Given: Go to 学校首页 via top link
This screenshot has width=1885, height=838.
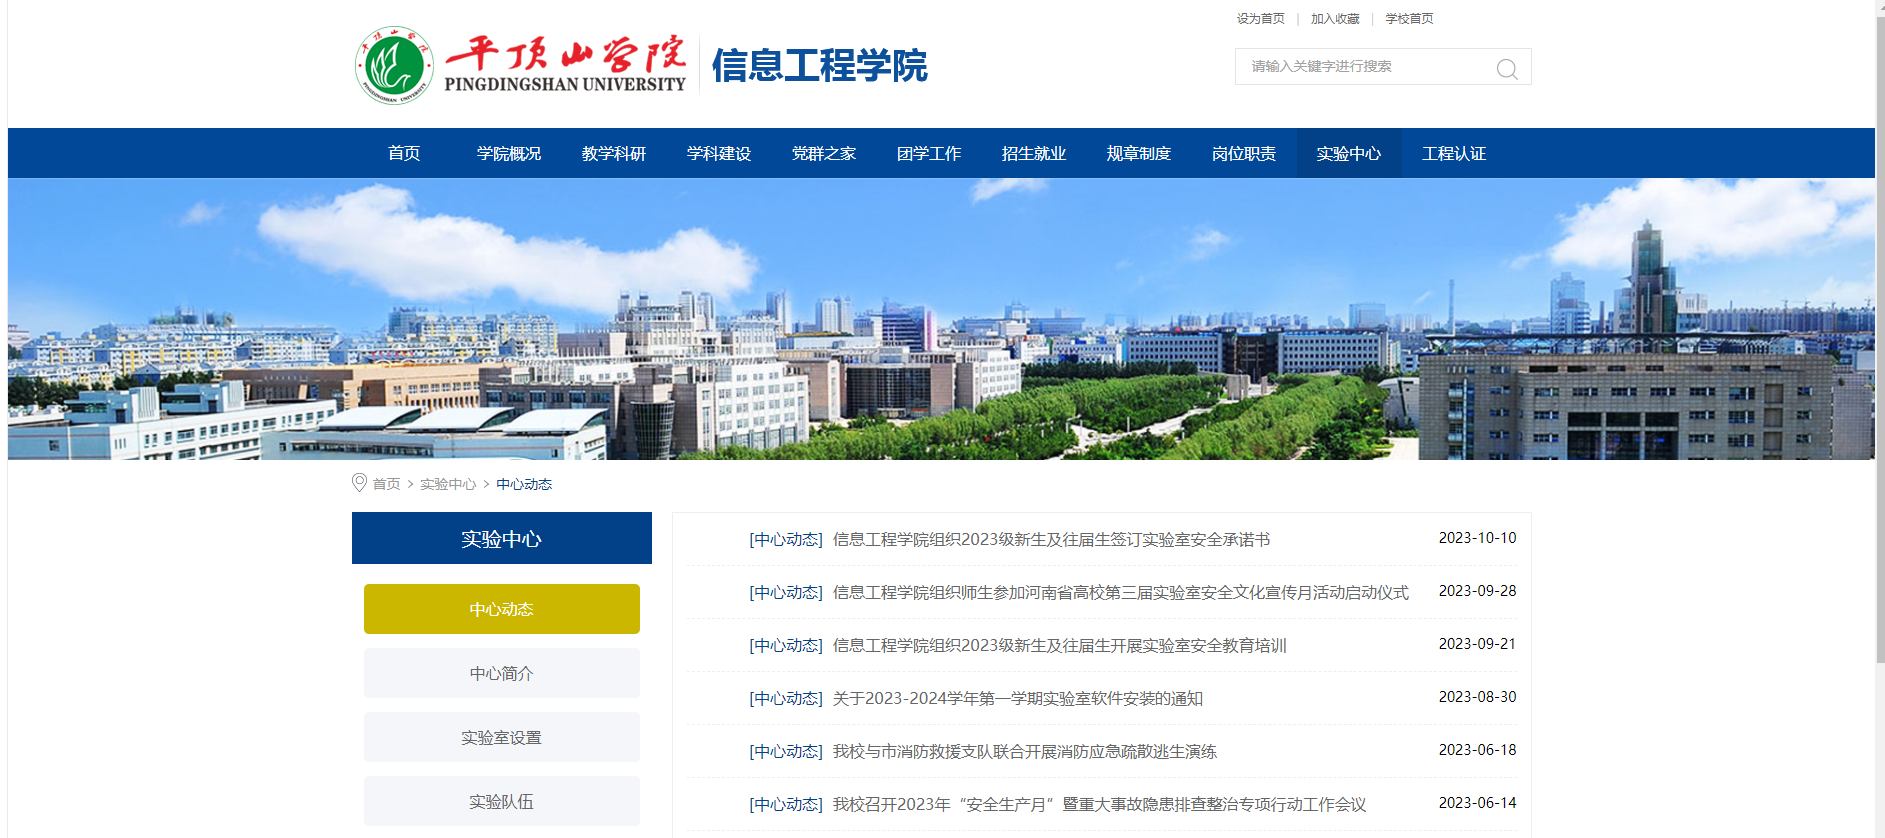Looking at the screenshot, I should 1409,19.
